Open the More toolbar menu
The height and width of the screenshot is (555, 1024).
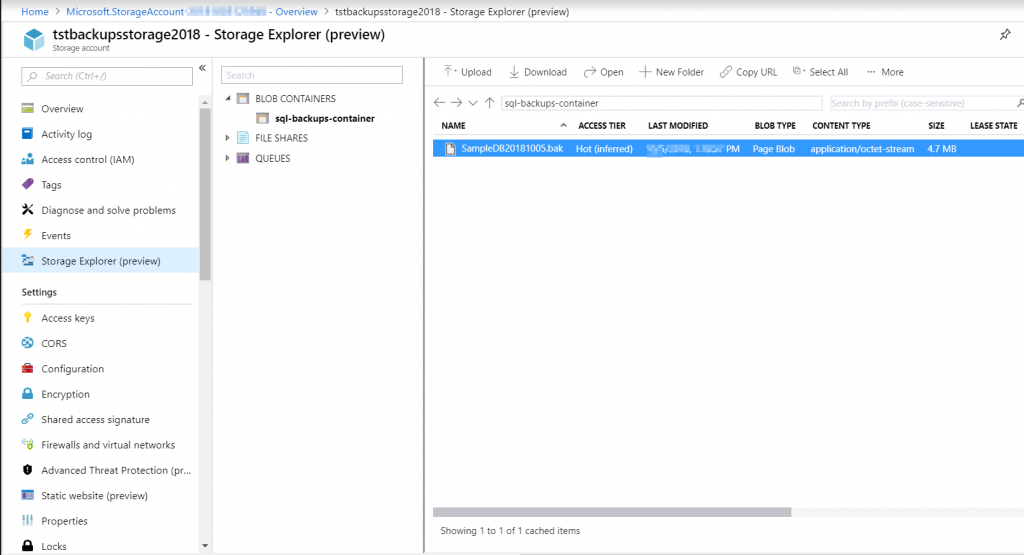coord(885,72)
